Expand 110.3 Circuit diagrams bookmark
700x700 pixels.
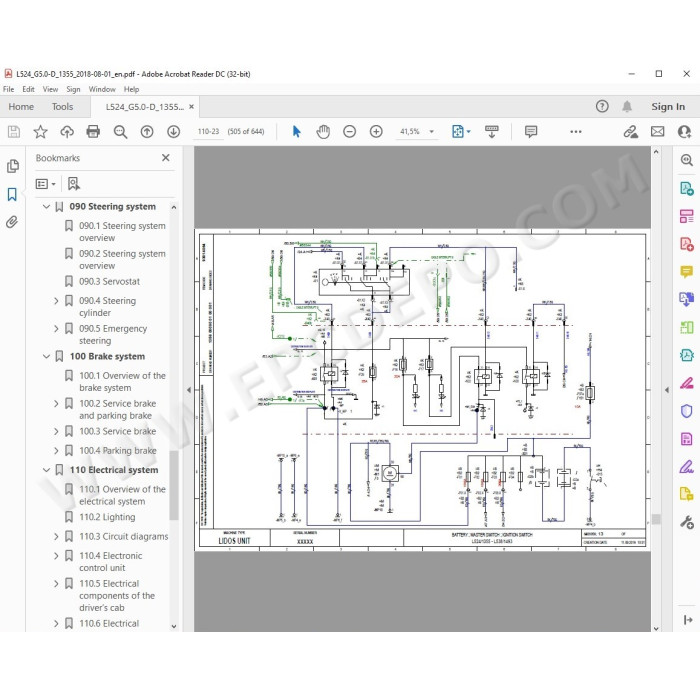point(56,536)
